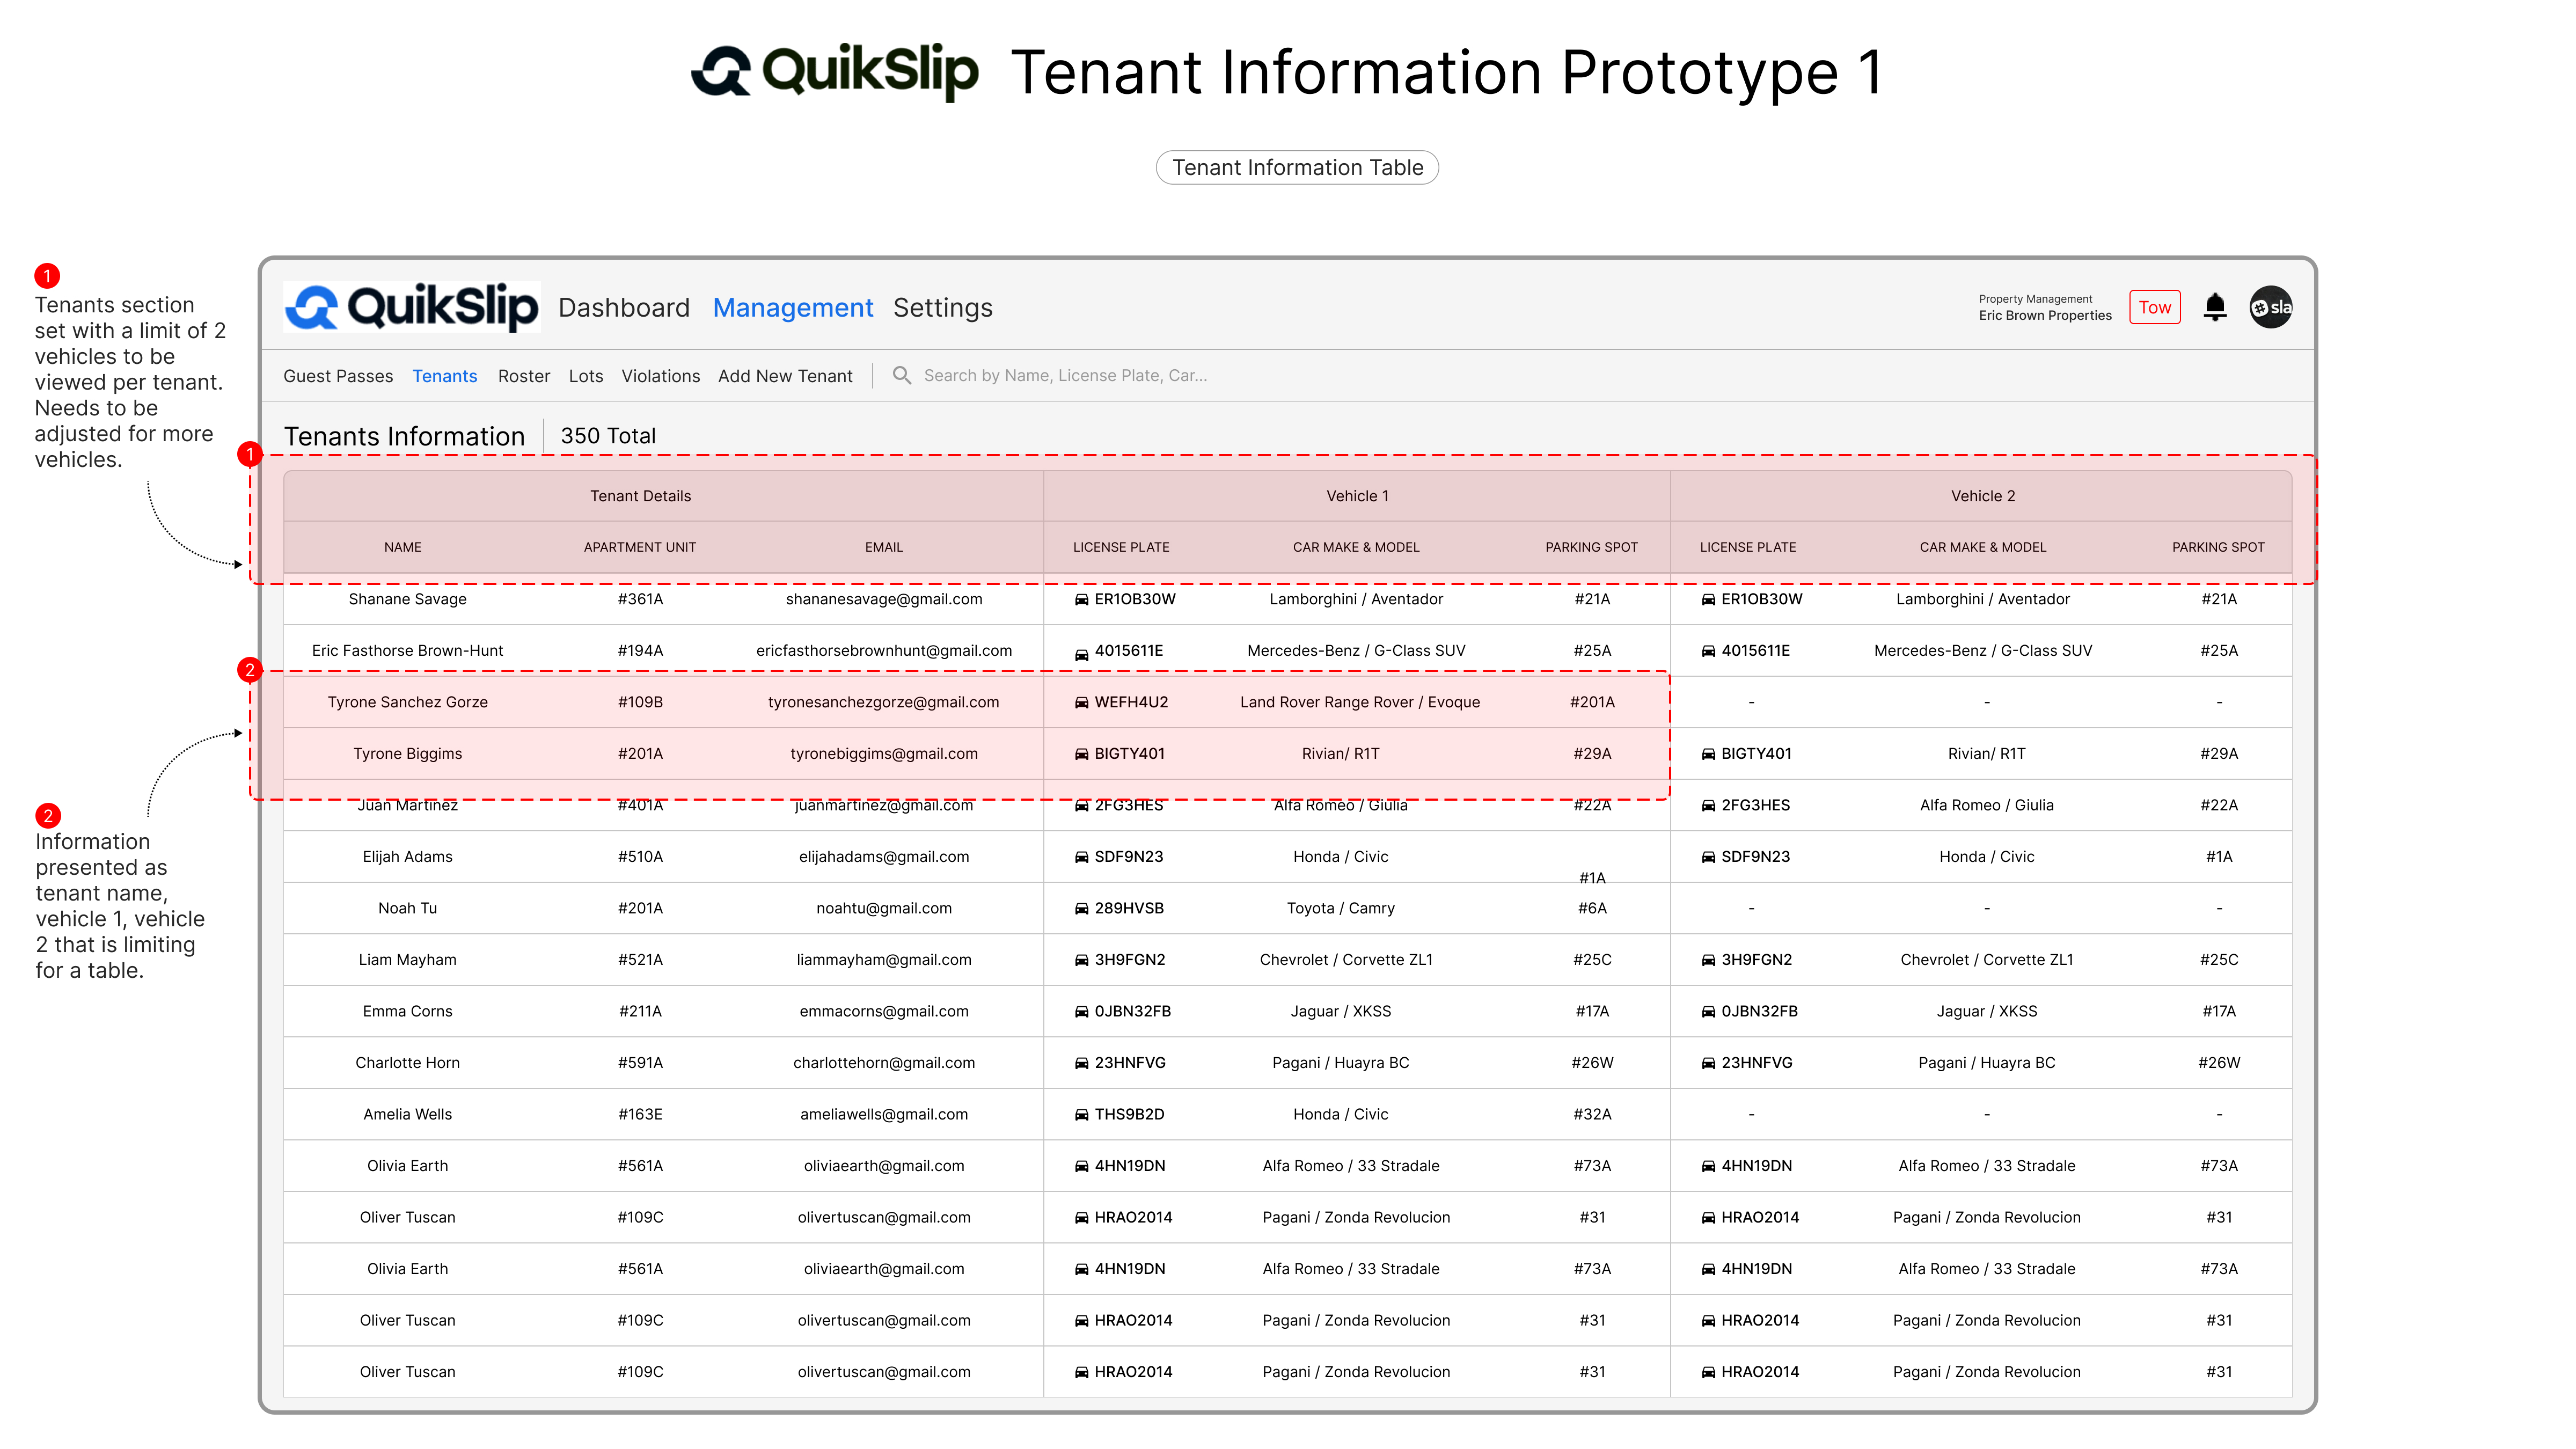Open the user profile avatar
2576x1449 pixels.
coord(2270,307)
